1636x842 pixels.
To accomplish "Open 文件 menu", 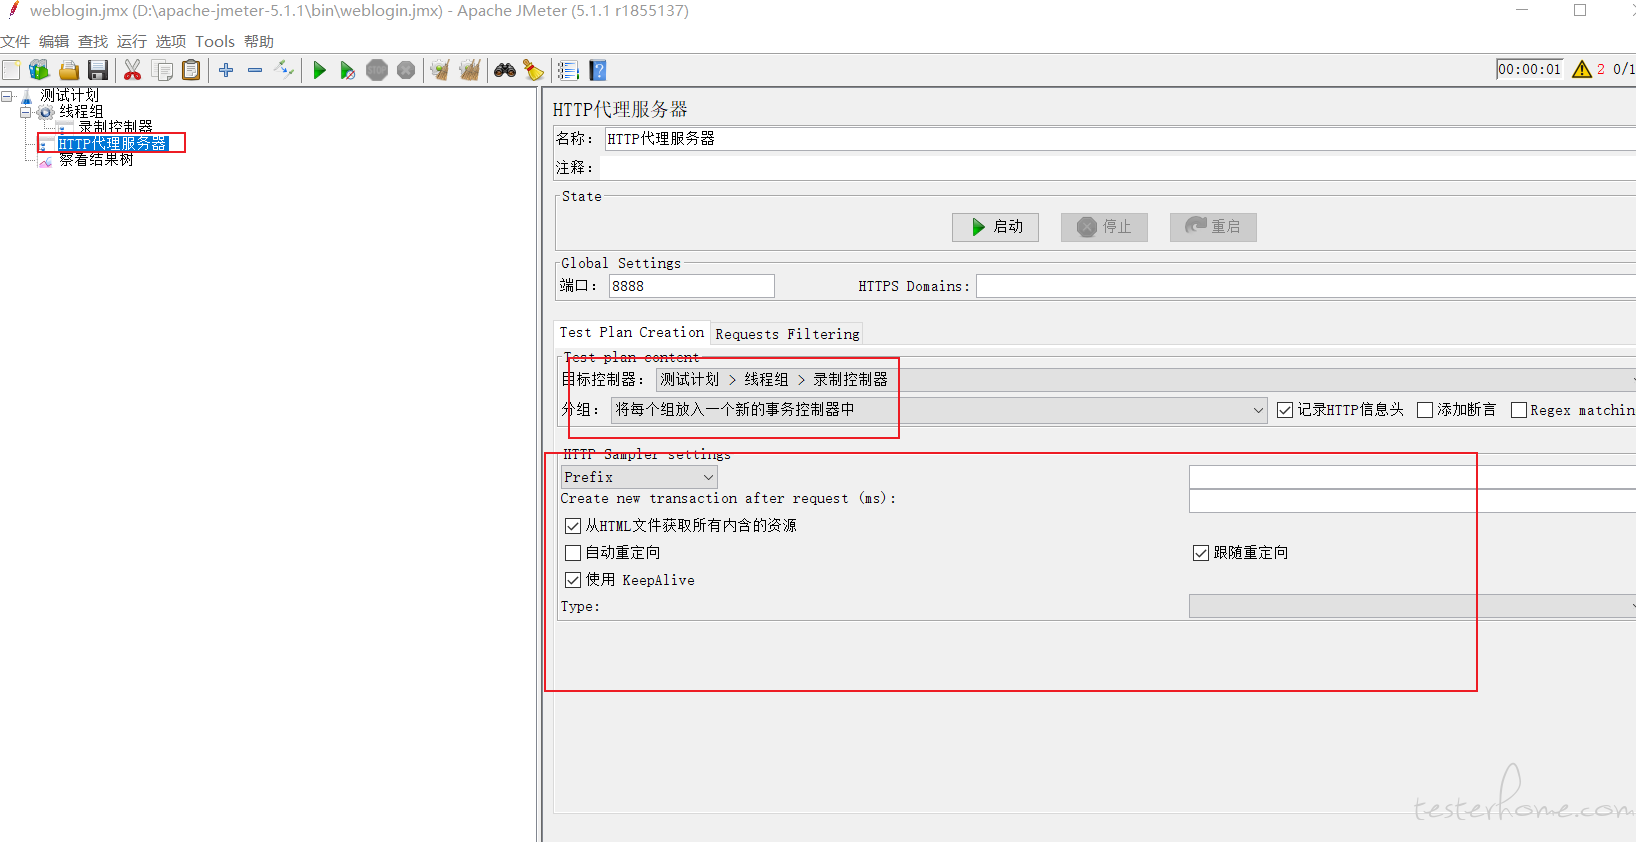I will click(x=15, y=41).
